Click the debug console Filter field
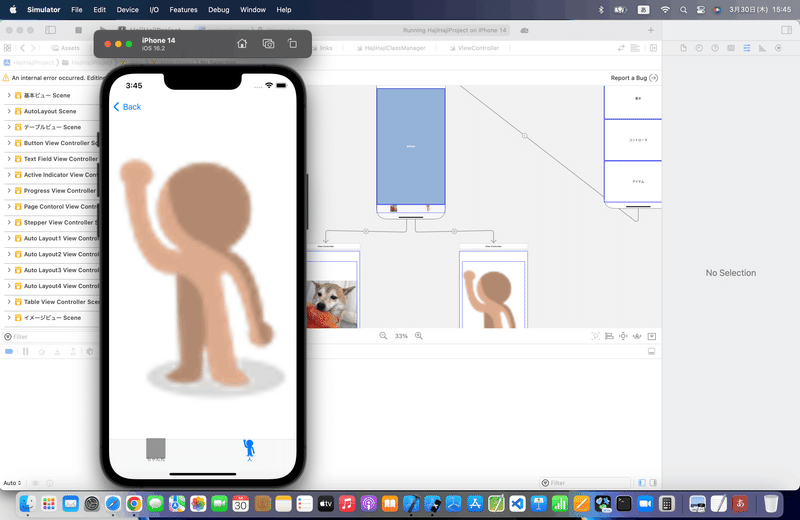 point(585,483)
